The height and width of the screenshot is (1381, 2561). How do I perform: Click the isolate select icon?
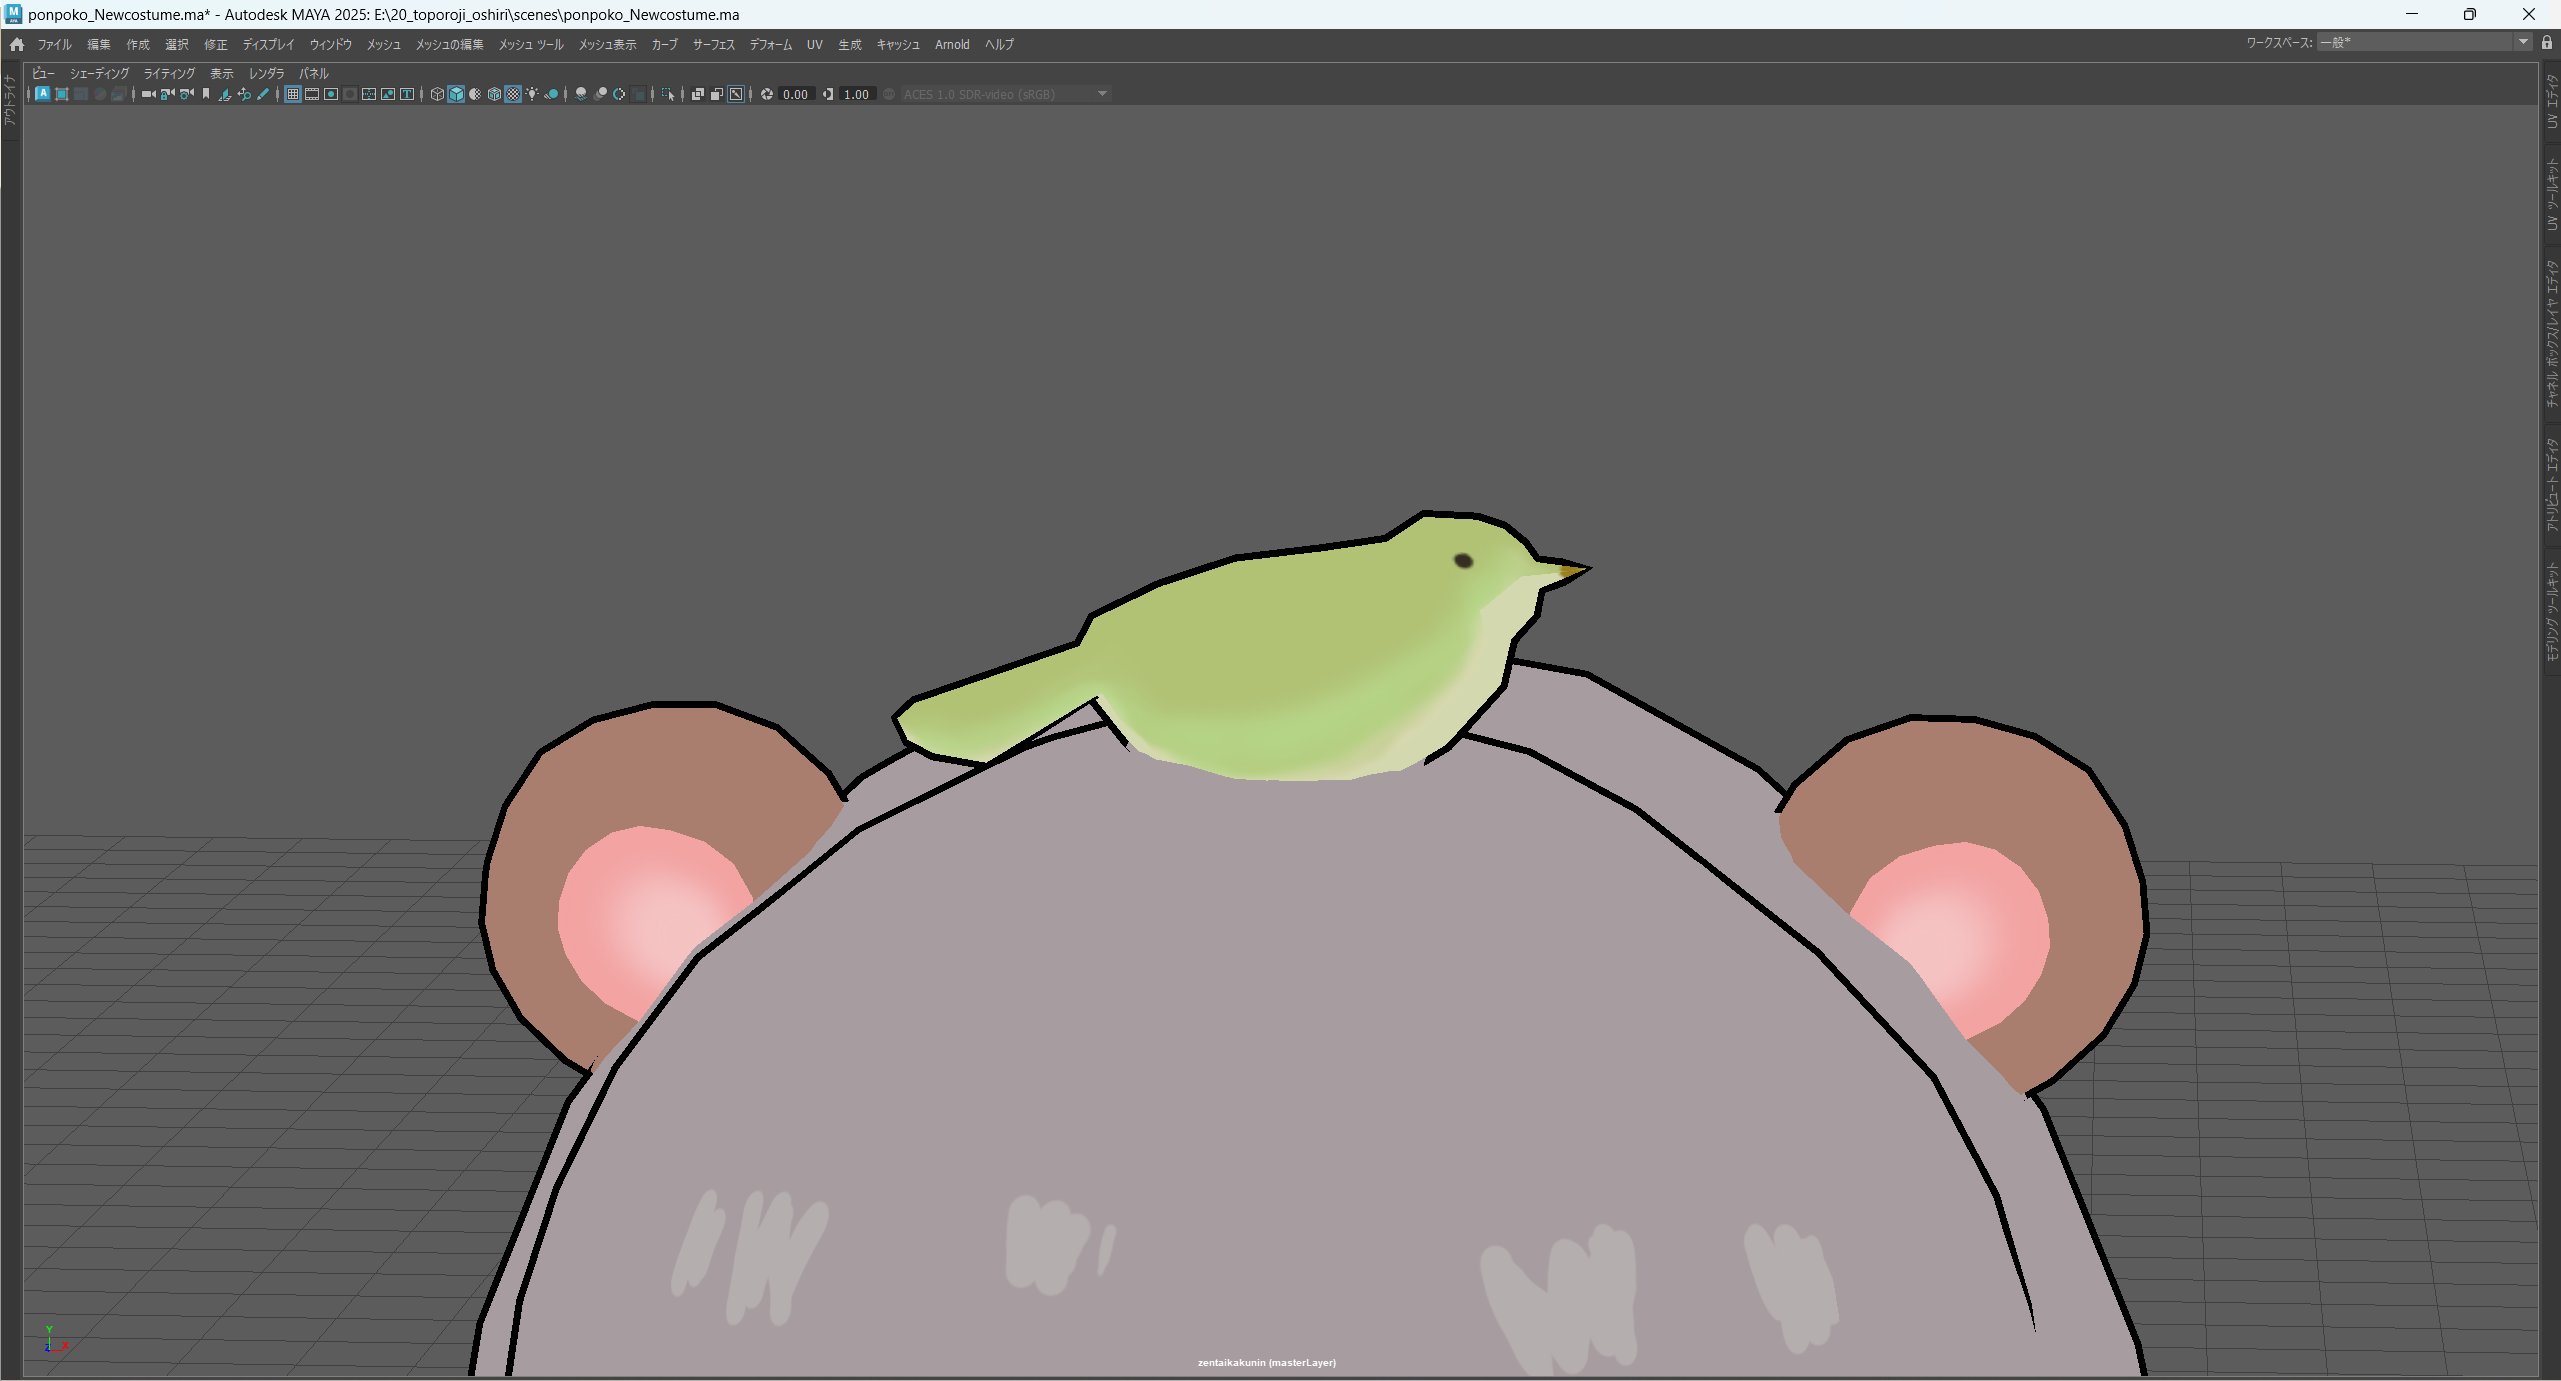point(668,94)
